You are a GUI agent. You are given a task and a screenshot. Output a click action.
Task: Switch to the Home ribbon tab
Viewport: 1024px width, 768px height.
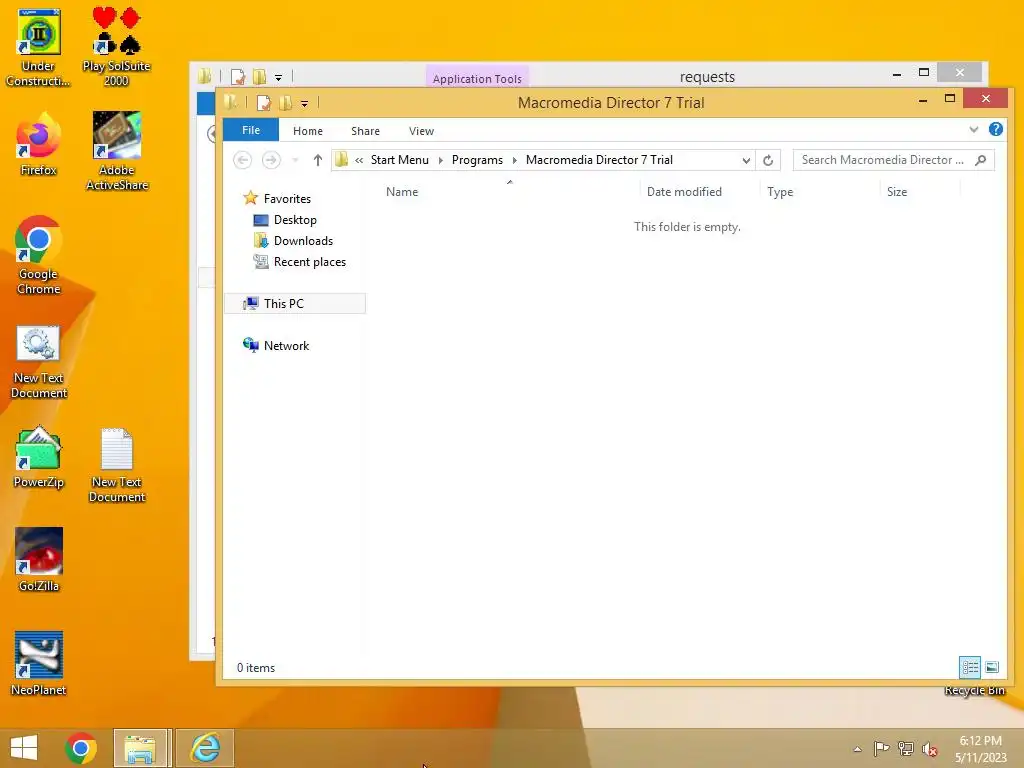click(x=308, y=131)
